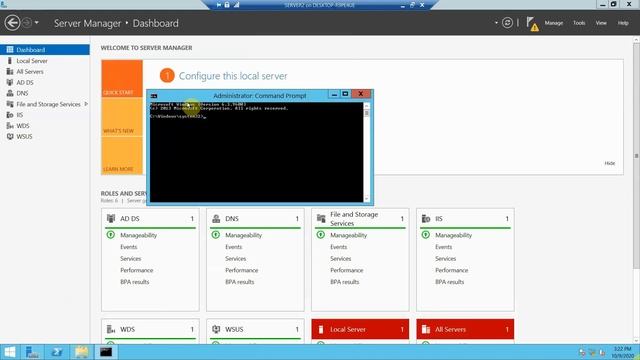Open the IIS role tile header

coord(465,219)
